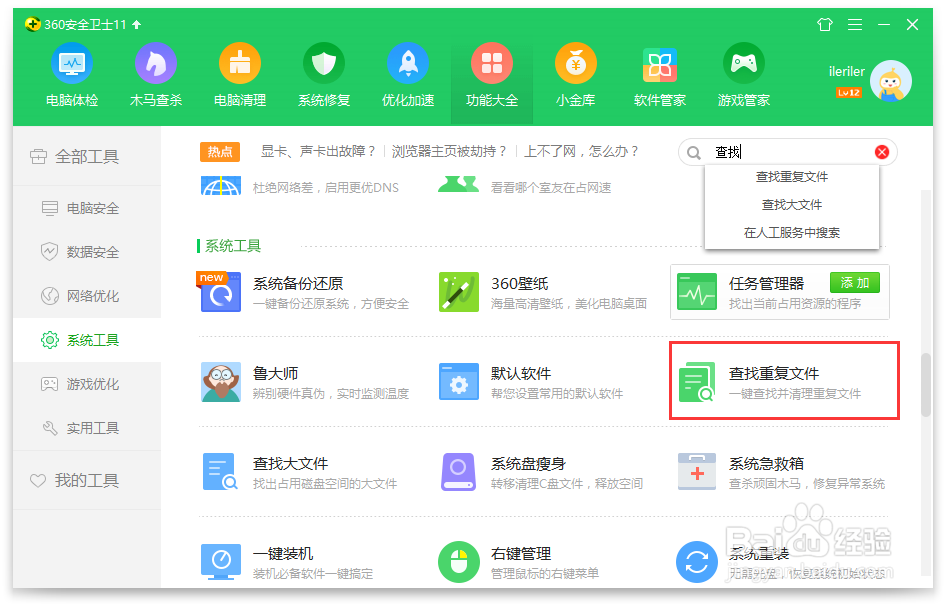The image size is (946, 604).
Task: Launch 系统备份还原 tool icon
Action: 220,291
